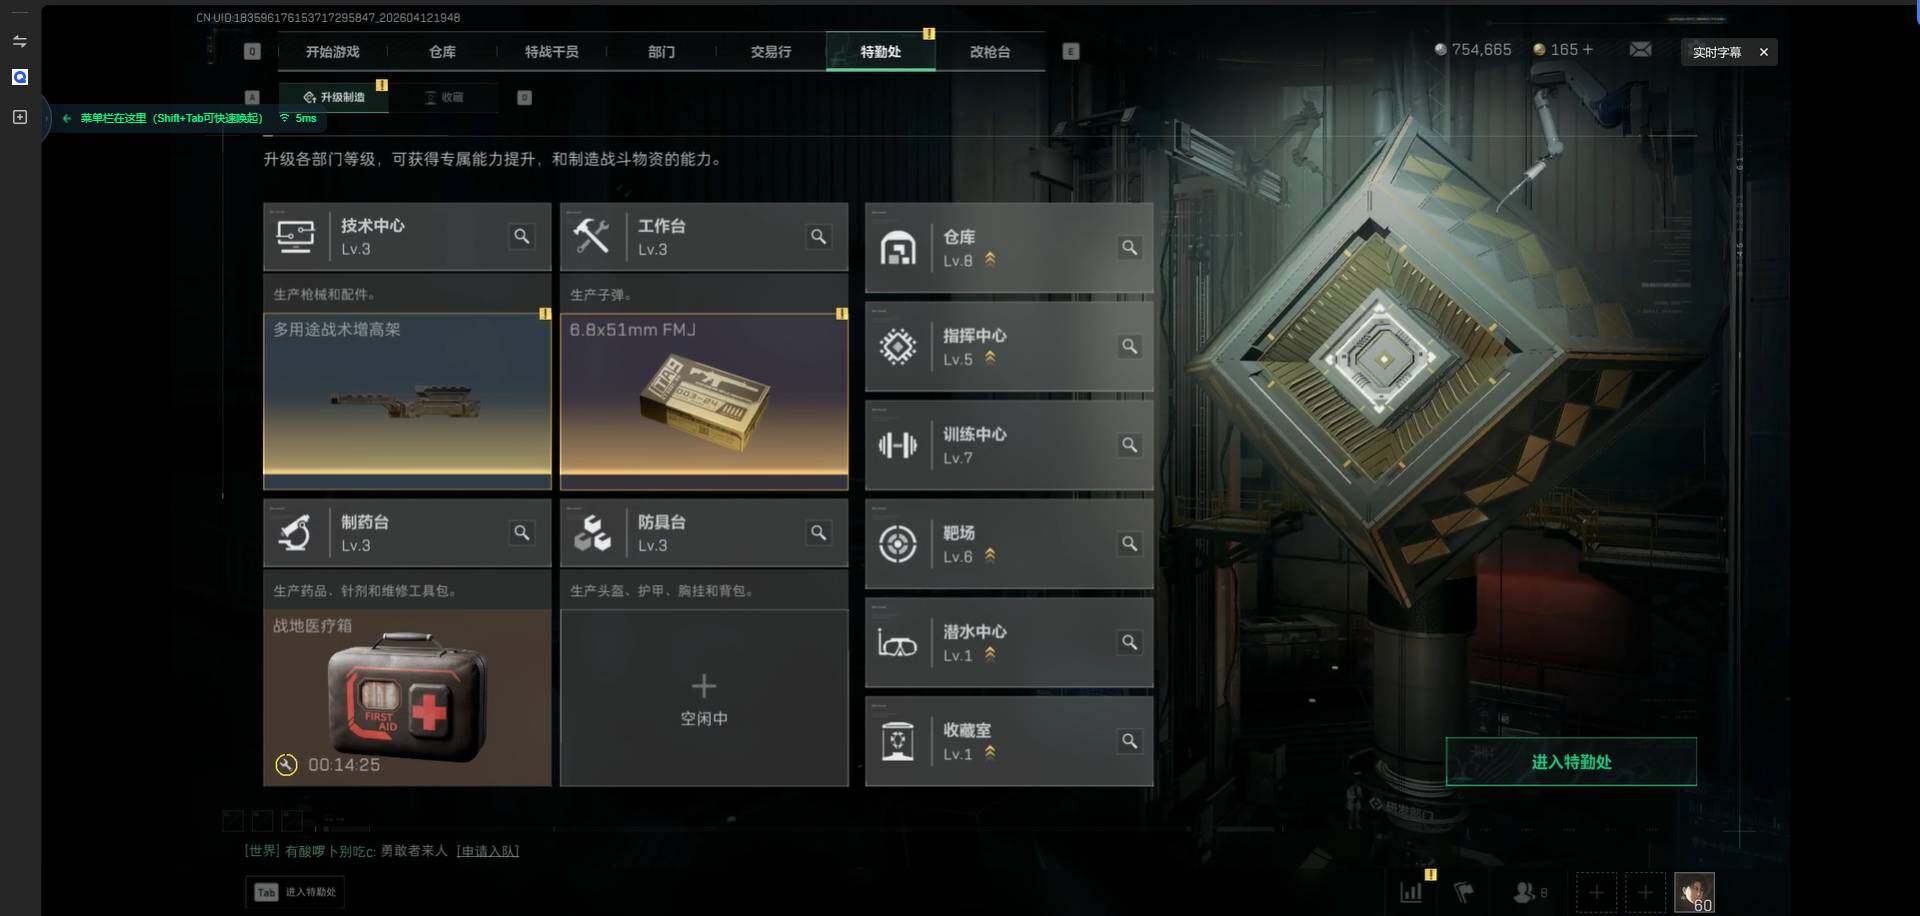Close the 实时字幕 live caption toggle
1920x916 pixels.
pos(1764,52)
